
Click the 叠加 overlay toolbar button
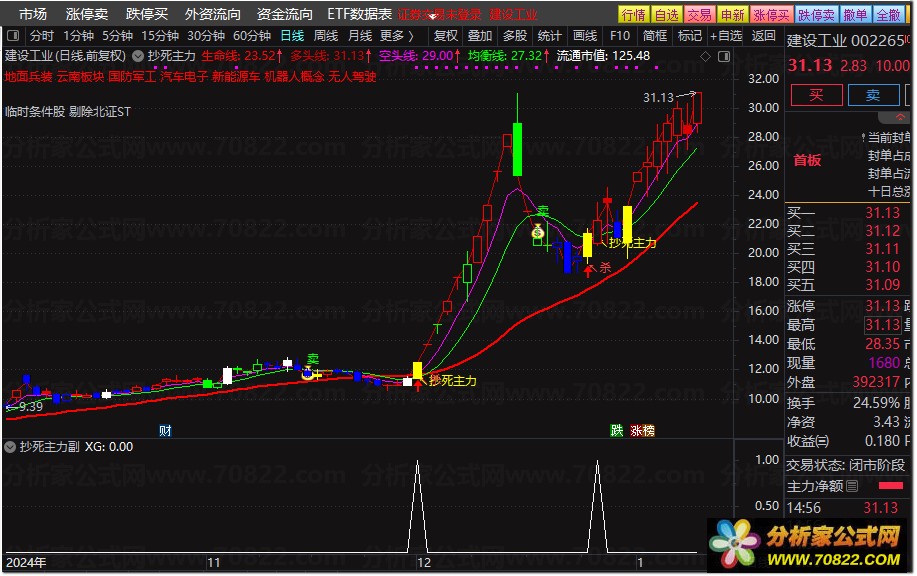480,36
